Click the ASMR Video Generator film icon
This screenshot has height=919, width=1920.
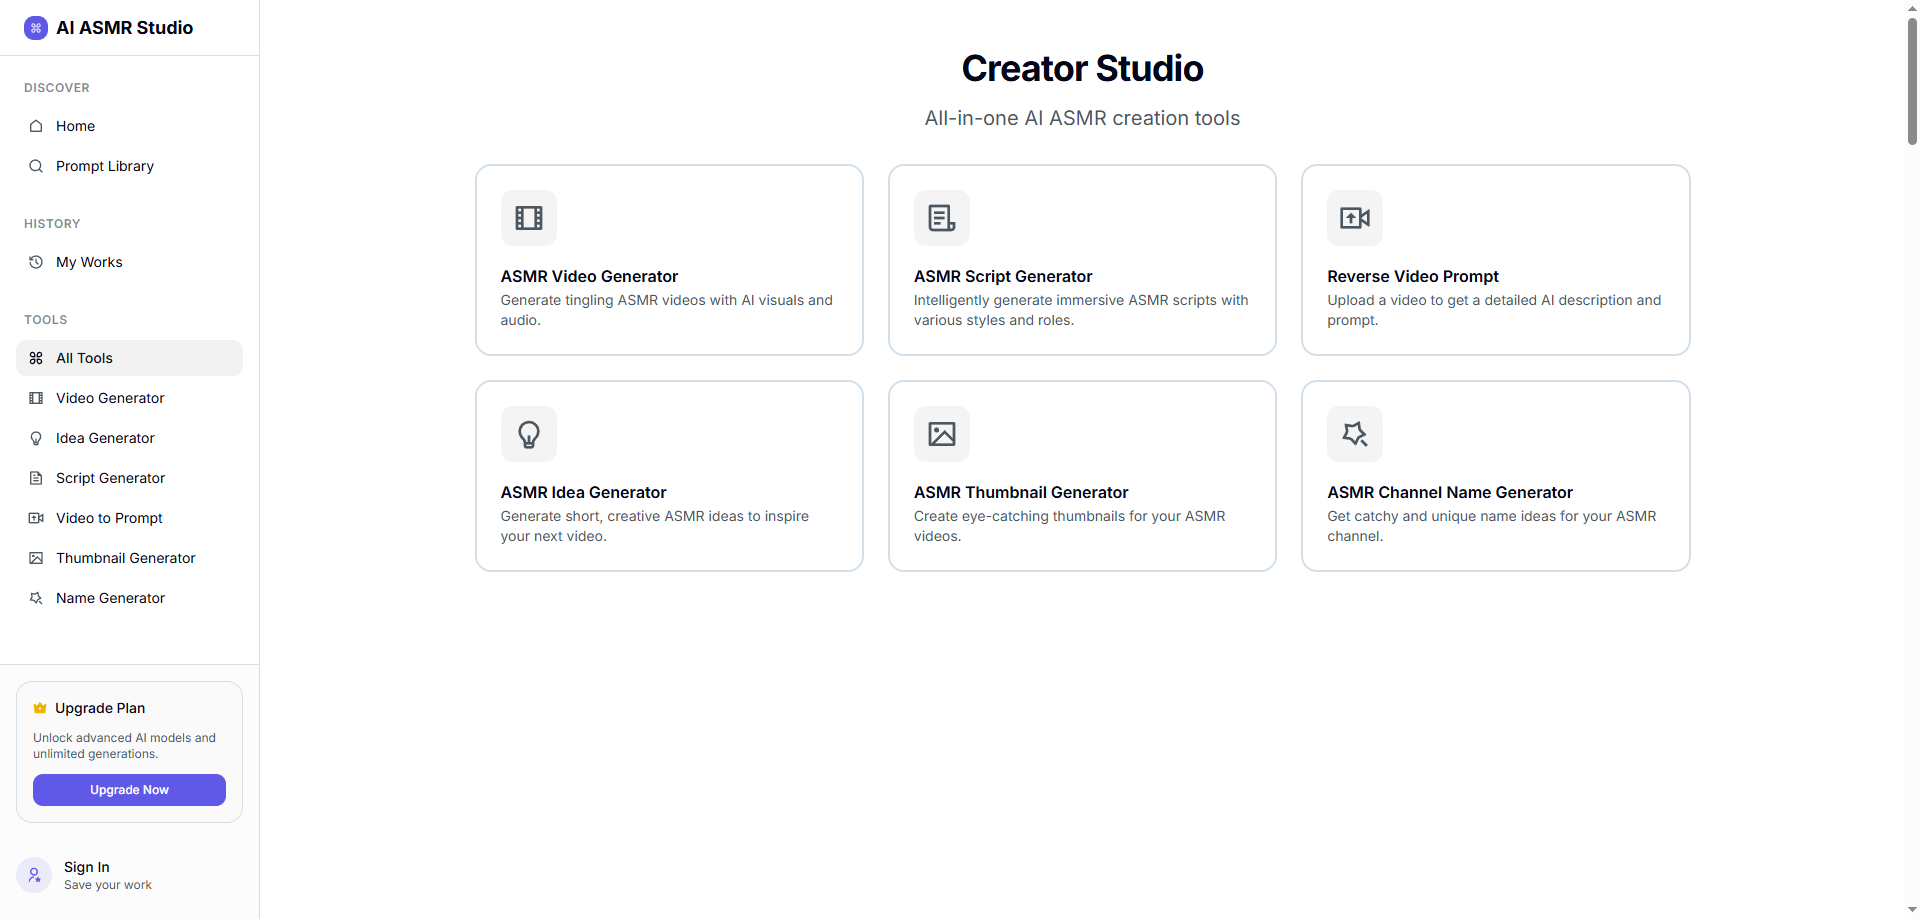click(529, 218)
